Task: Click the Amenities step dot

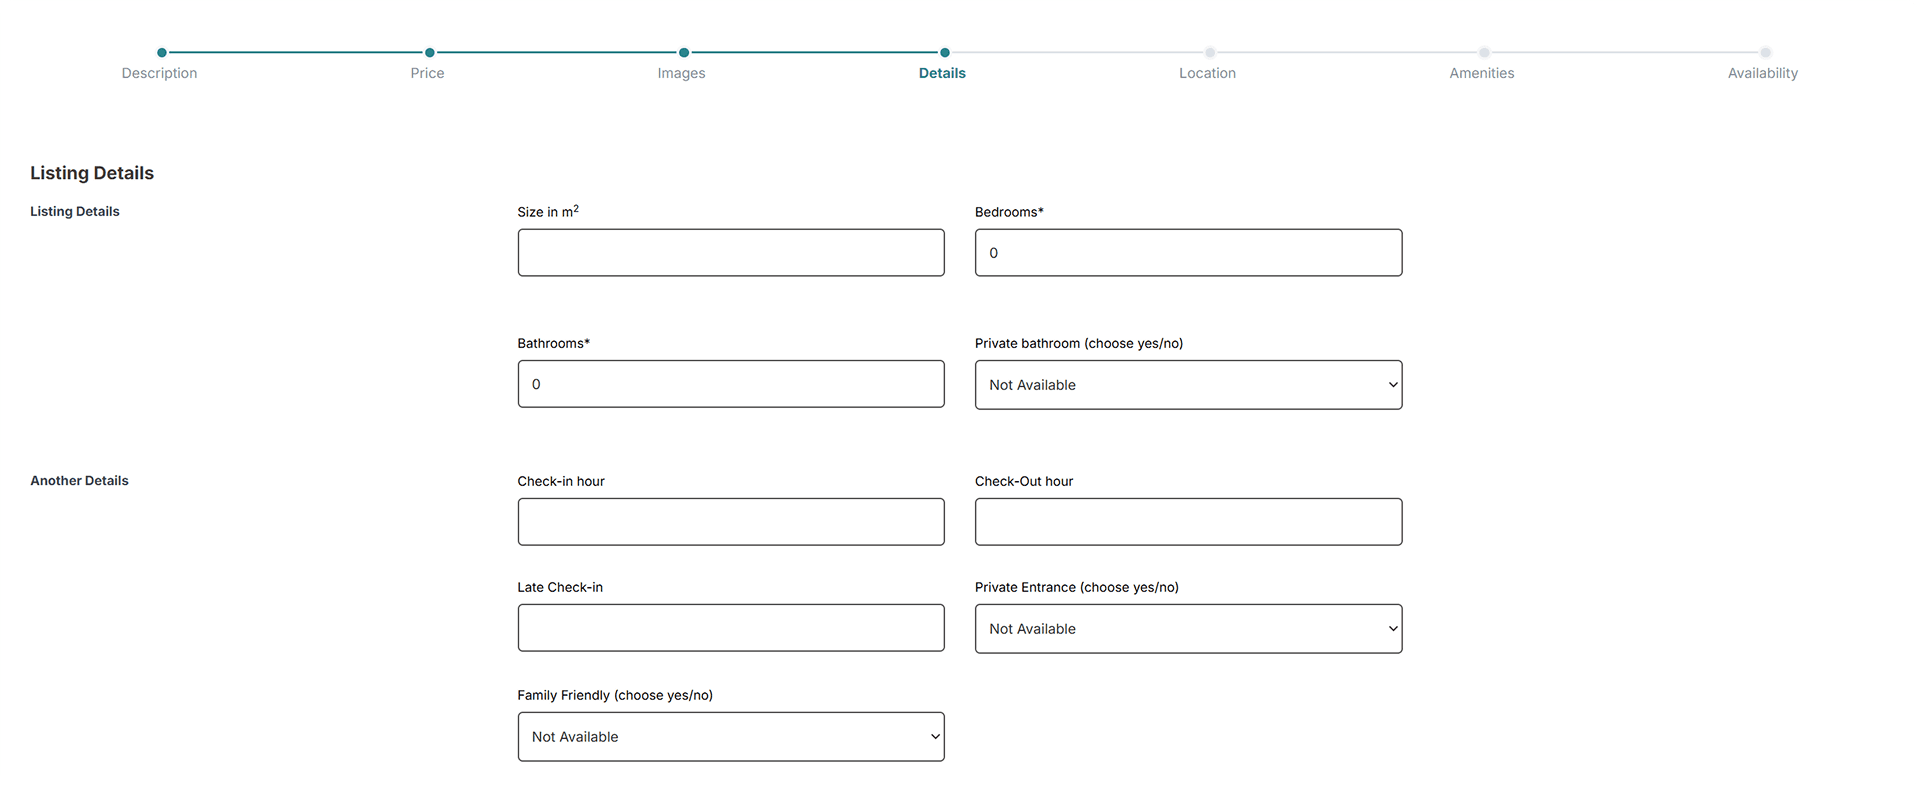Action: 1484,52
